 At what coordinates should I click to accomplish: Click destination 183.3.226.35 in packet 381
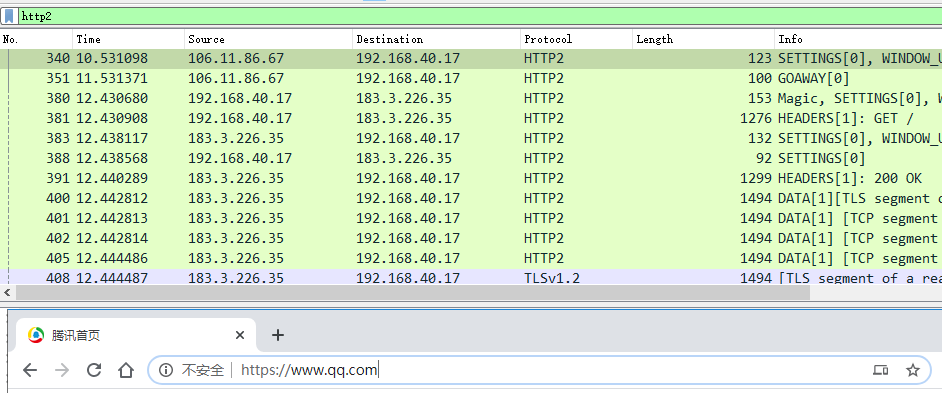(x=404, y=118)
